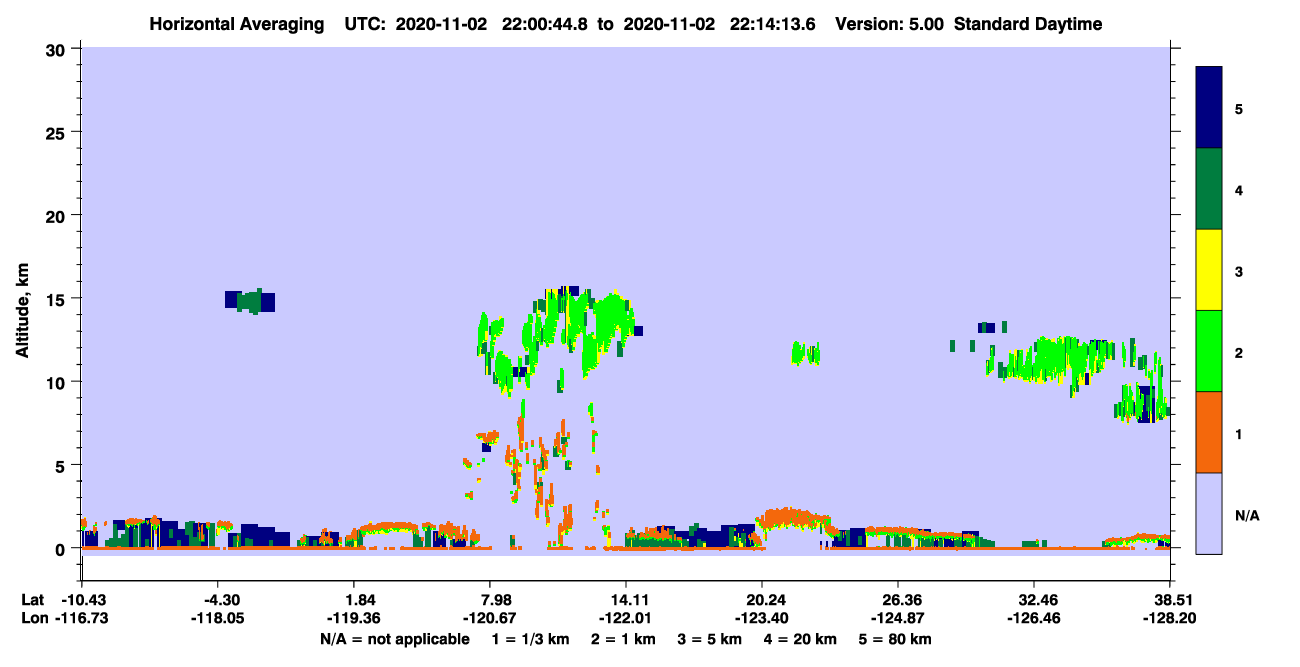Viewport: 1300px width, 667px height.
Task: Click the altitude tick label 0
Action: (x=62, y=548)
